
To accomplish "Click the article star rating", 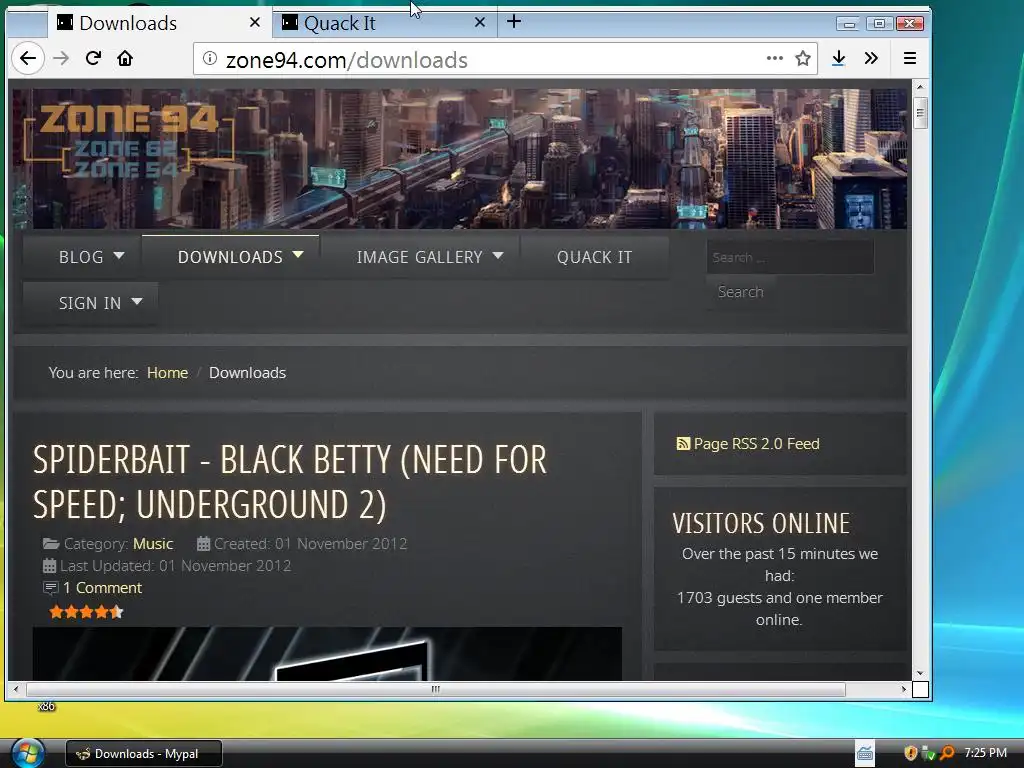I will click(x=86, y=612).
